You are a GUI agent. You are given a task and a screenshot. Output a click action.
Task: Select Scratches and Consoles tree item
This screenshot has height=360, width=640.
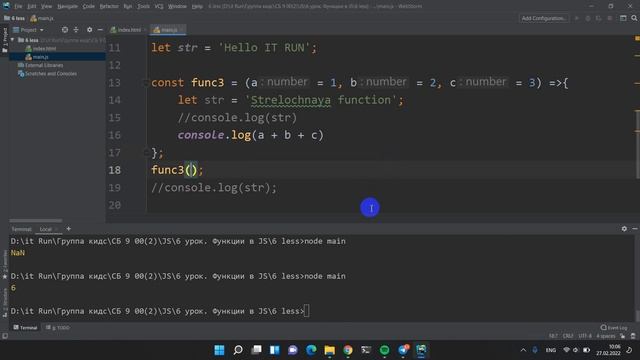[x=47, y=74]
